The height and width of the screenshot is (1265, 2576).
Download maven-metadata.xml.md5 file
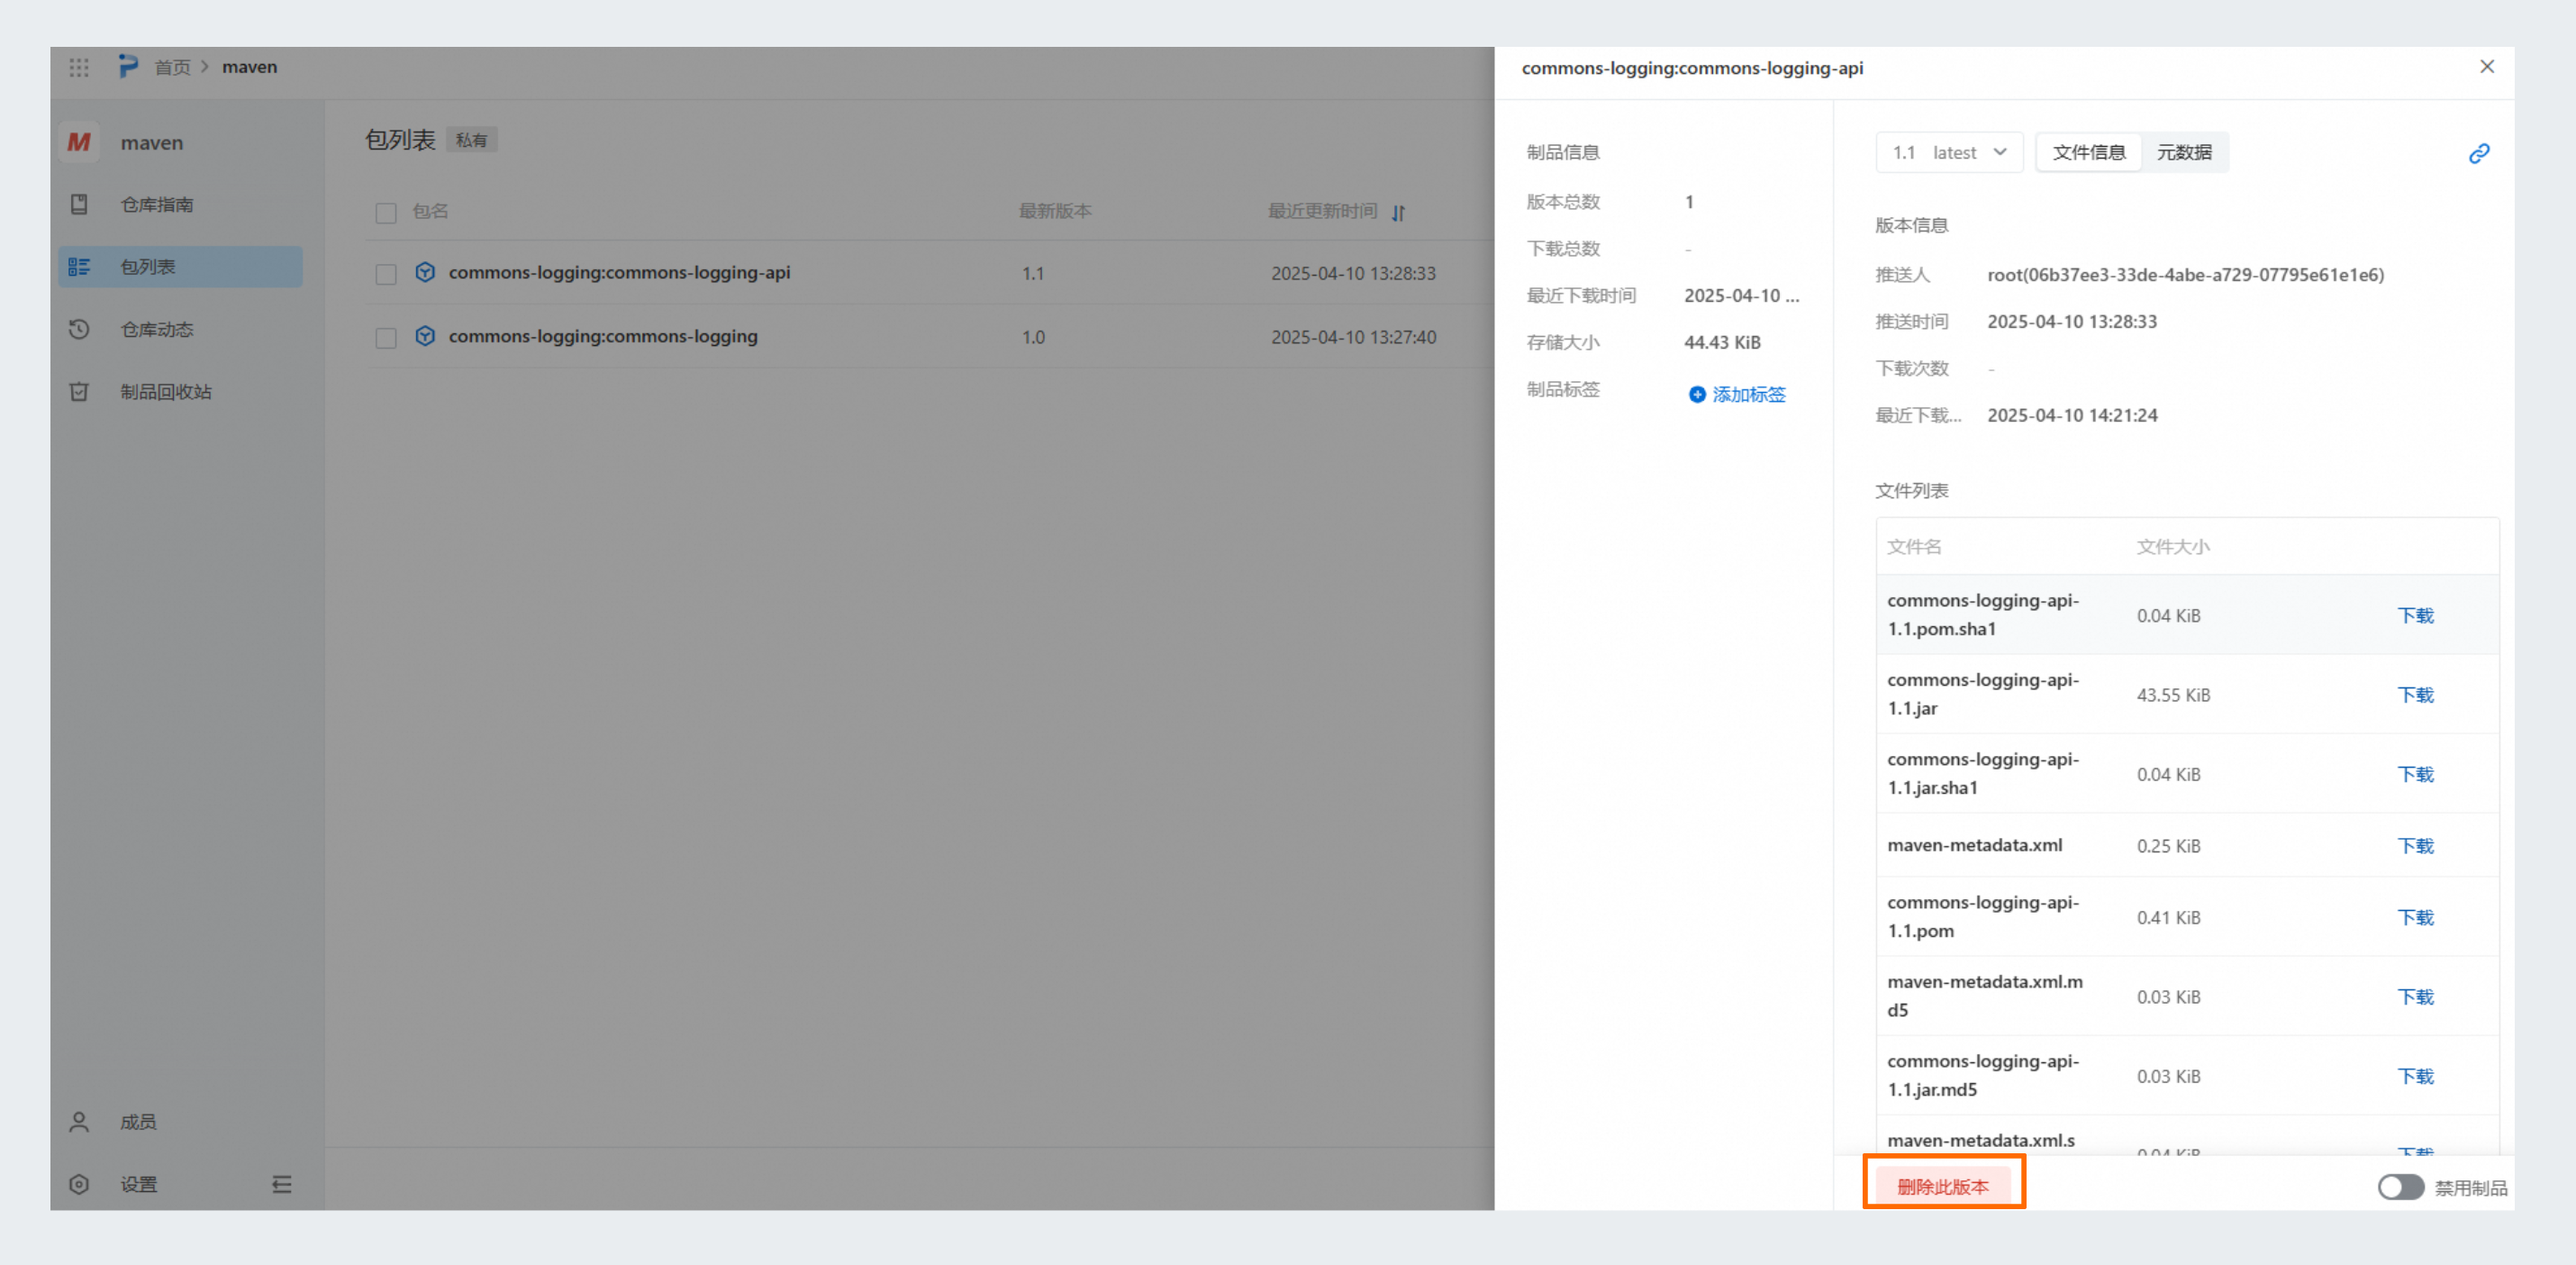point(2415,997)
